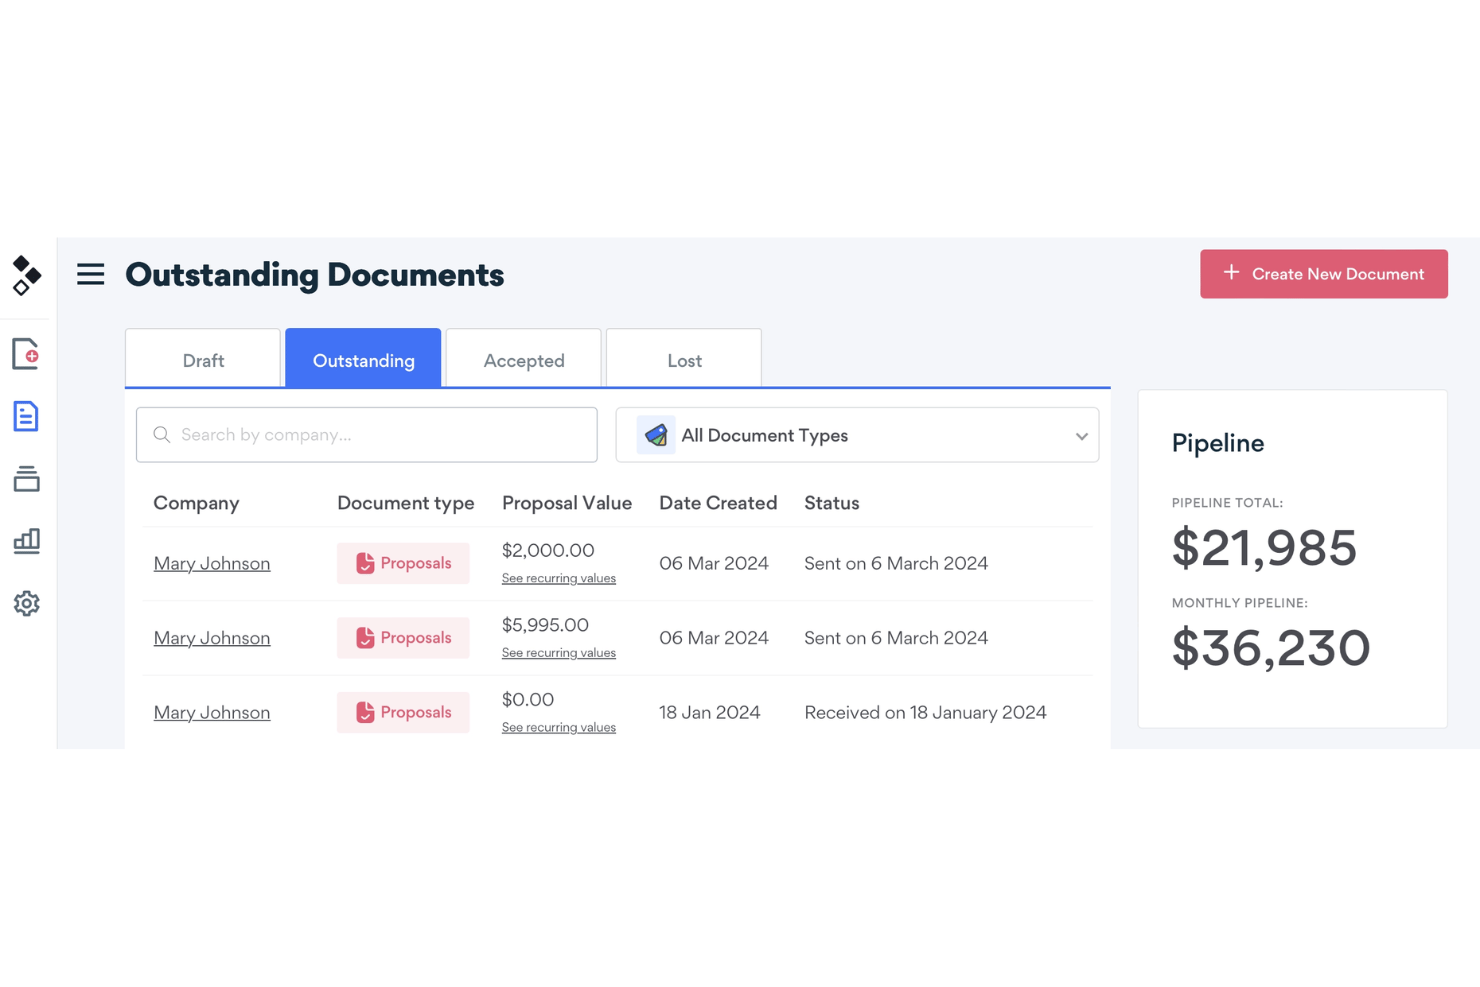Switch to the Draft tab
This screenshot has height=987, width=1480.
pyautogui.click(x=203, y=358)
